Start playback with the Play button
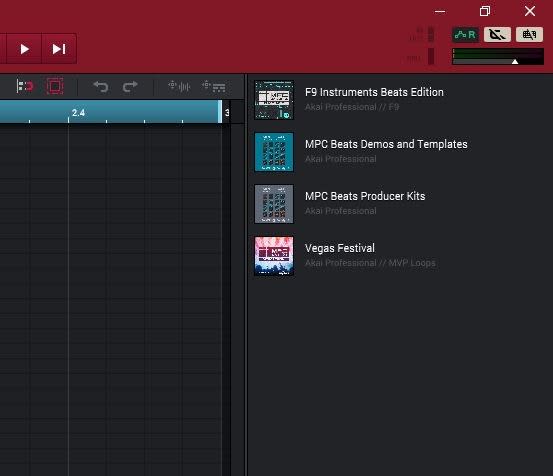The width and height of the screenshot is (553, 476). click(x=24, y=49)
